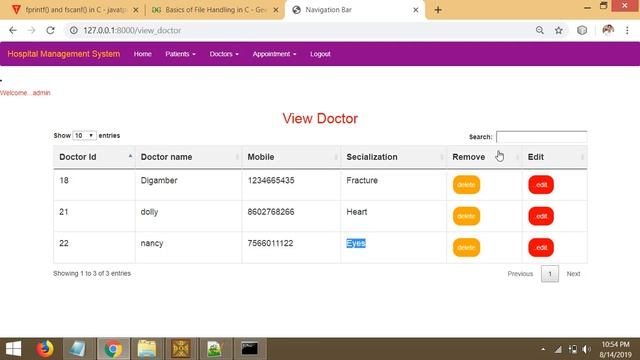The height and width of the screenshot is (360, 640).
Task: Open the Windows Start menu
Action: click(13, 349)
